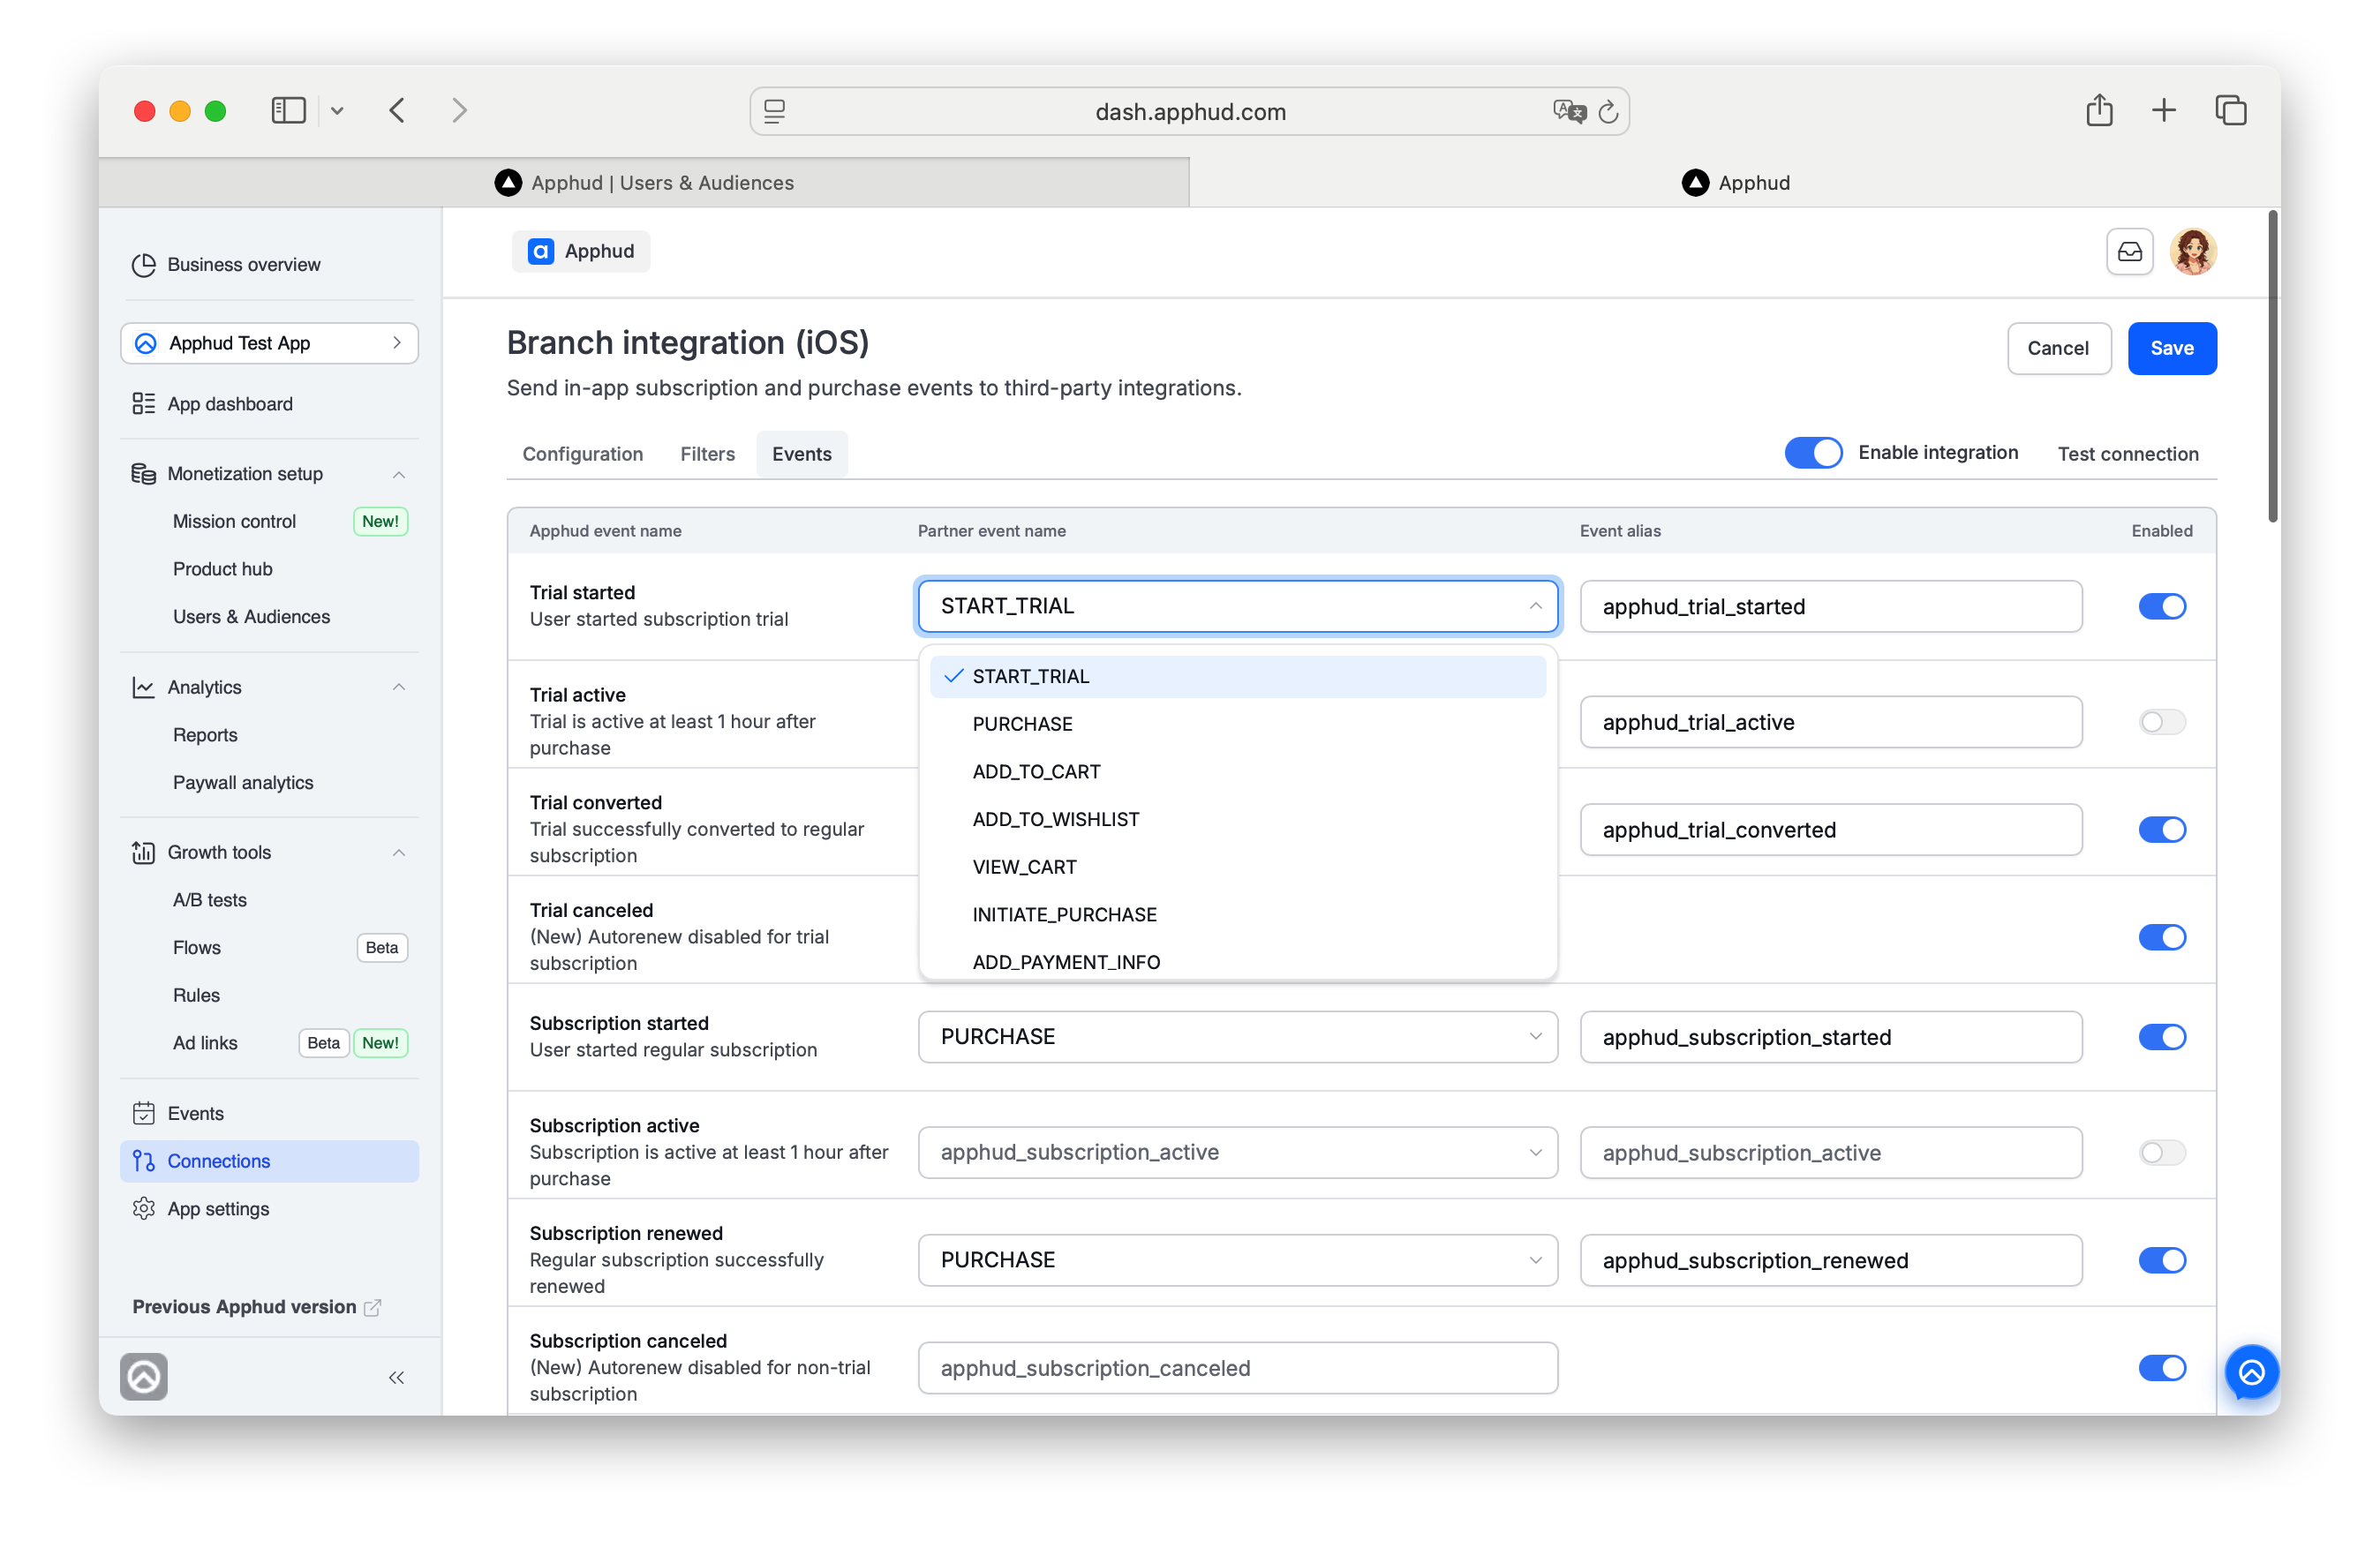The width and height of the screenshot is (2380, 1548).
Task: Open the user avatar profile menu
Action: pyautogui.click(x=2192, y=251)
